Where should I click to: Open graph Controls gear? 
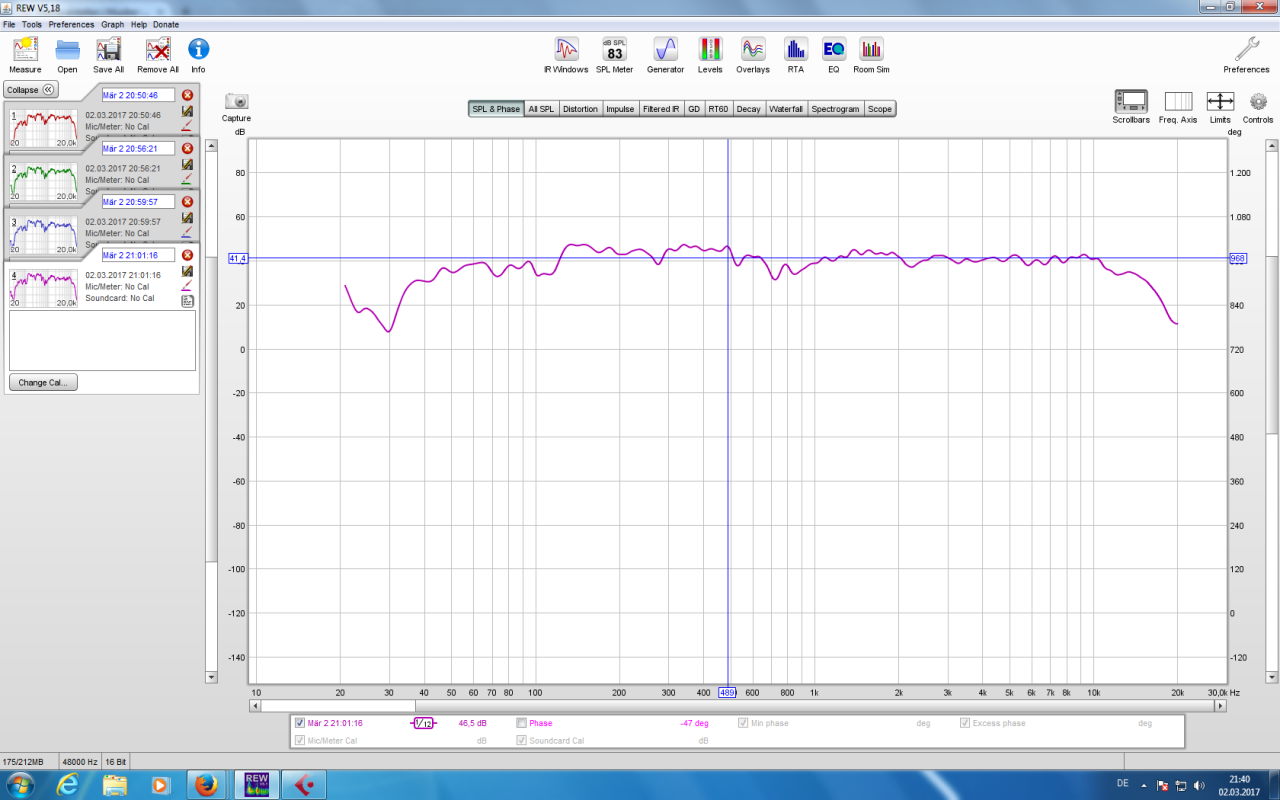[1258, 106]
